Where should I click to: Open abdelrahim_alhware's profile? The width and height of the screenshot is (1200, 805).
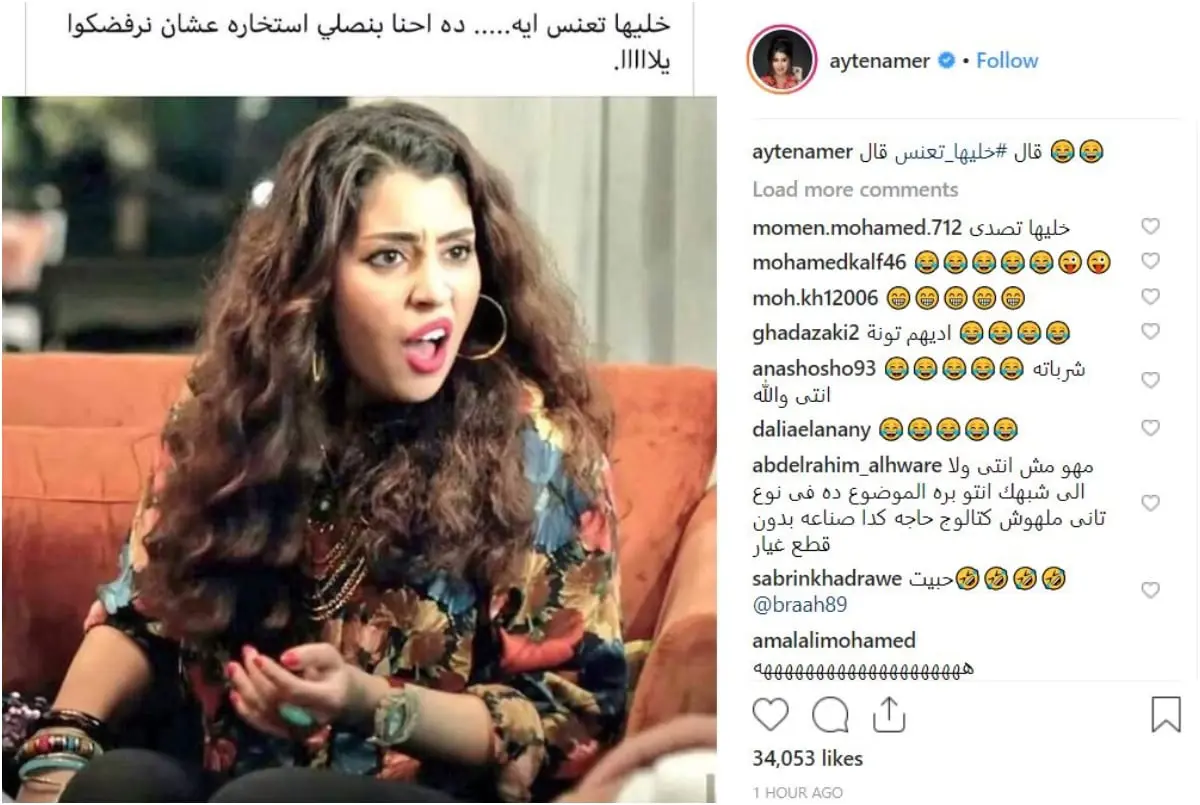point(846,465)
